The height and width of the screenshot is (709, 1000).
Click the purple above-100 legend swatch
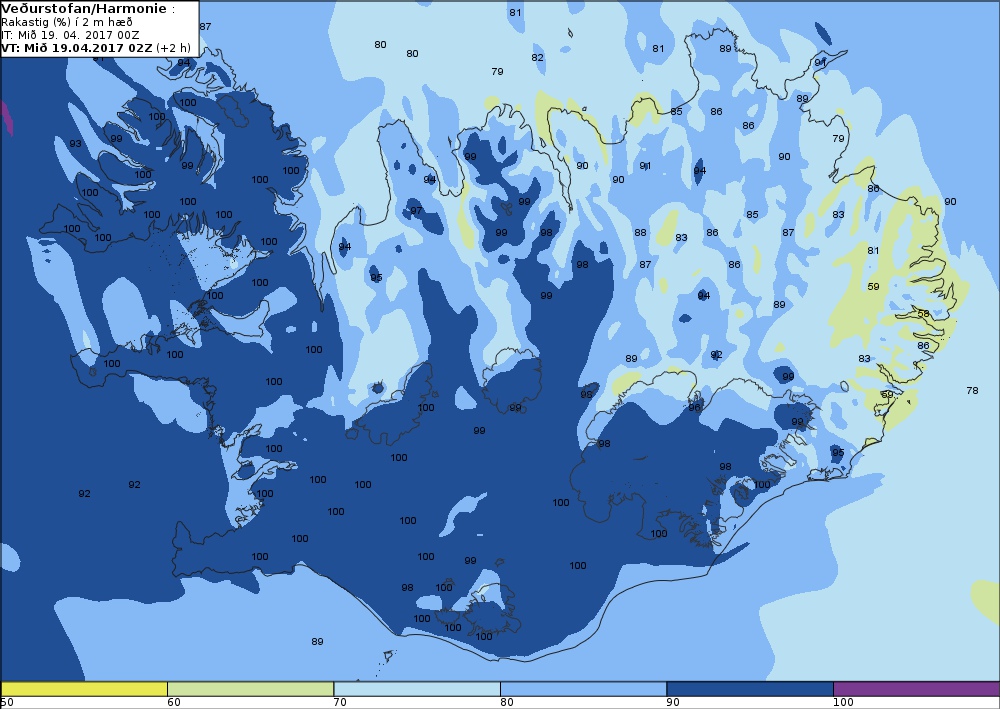pyautogui.click(x=916, y=689)
